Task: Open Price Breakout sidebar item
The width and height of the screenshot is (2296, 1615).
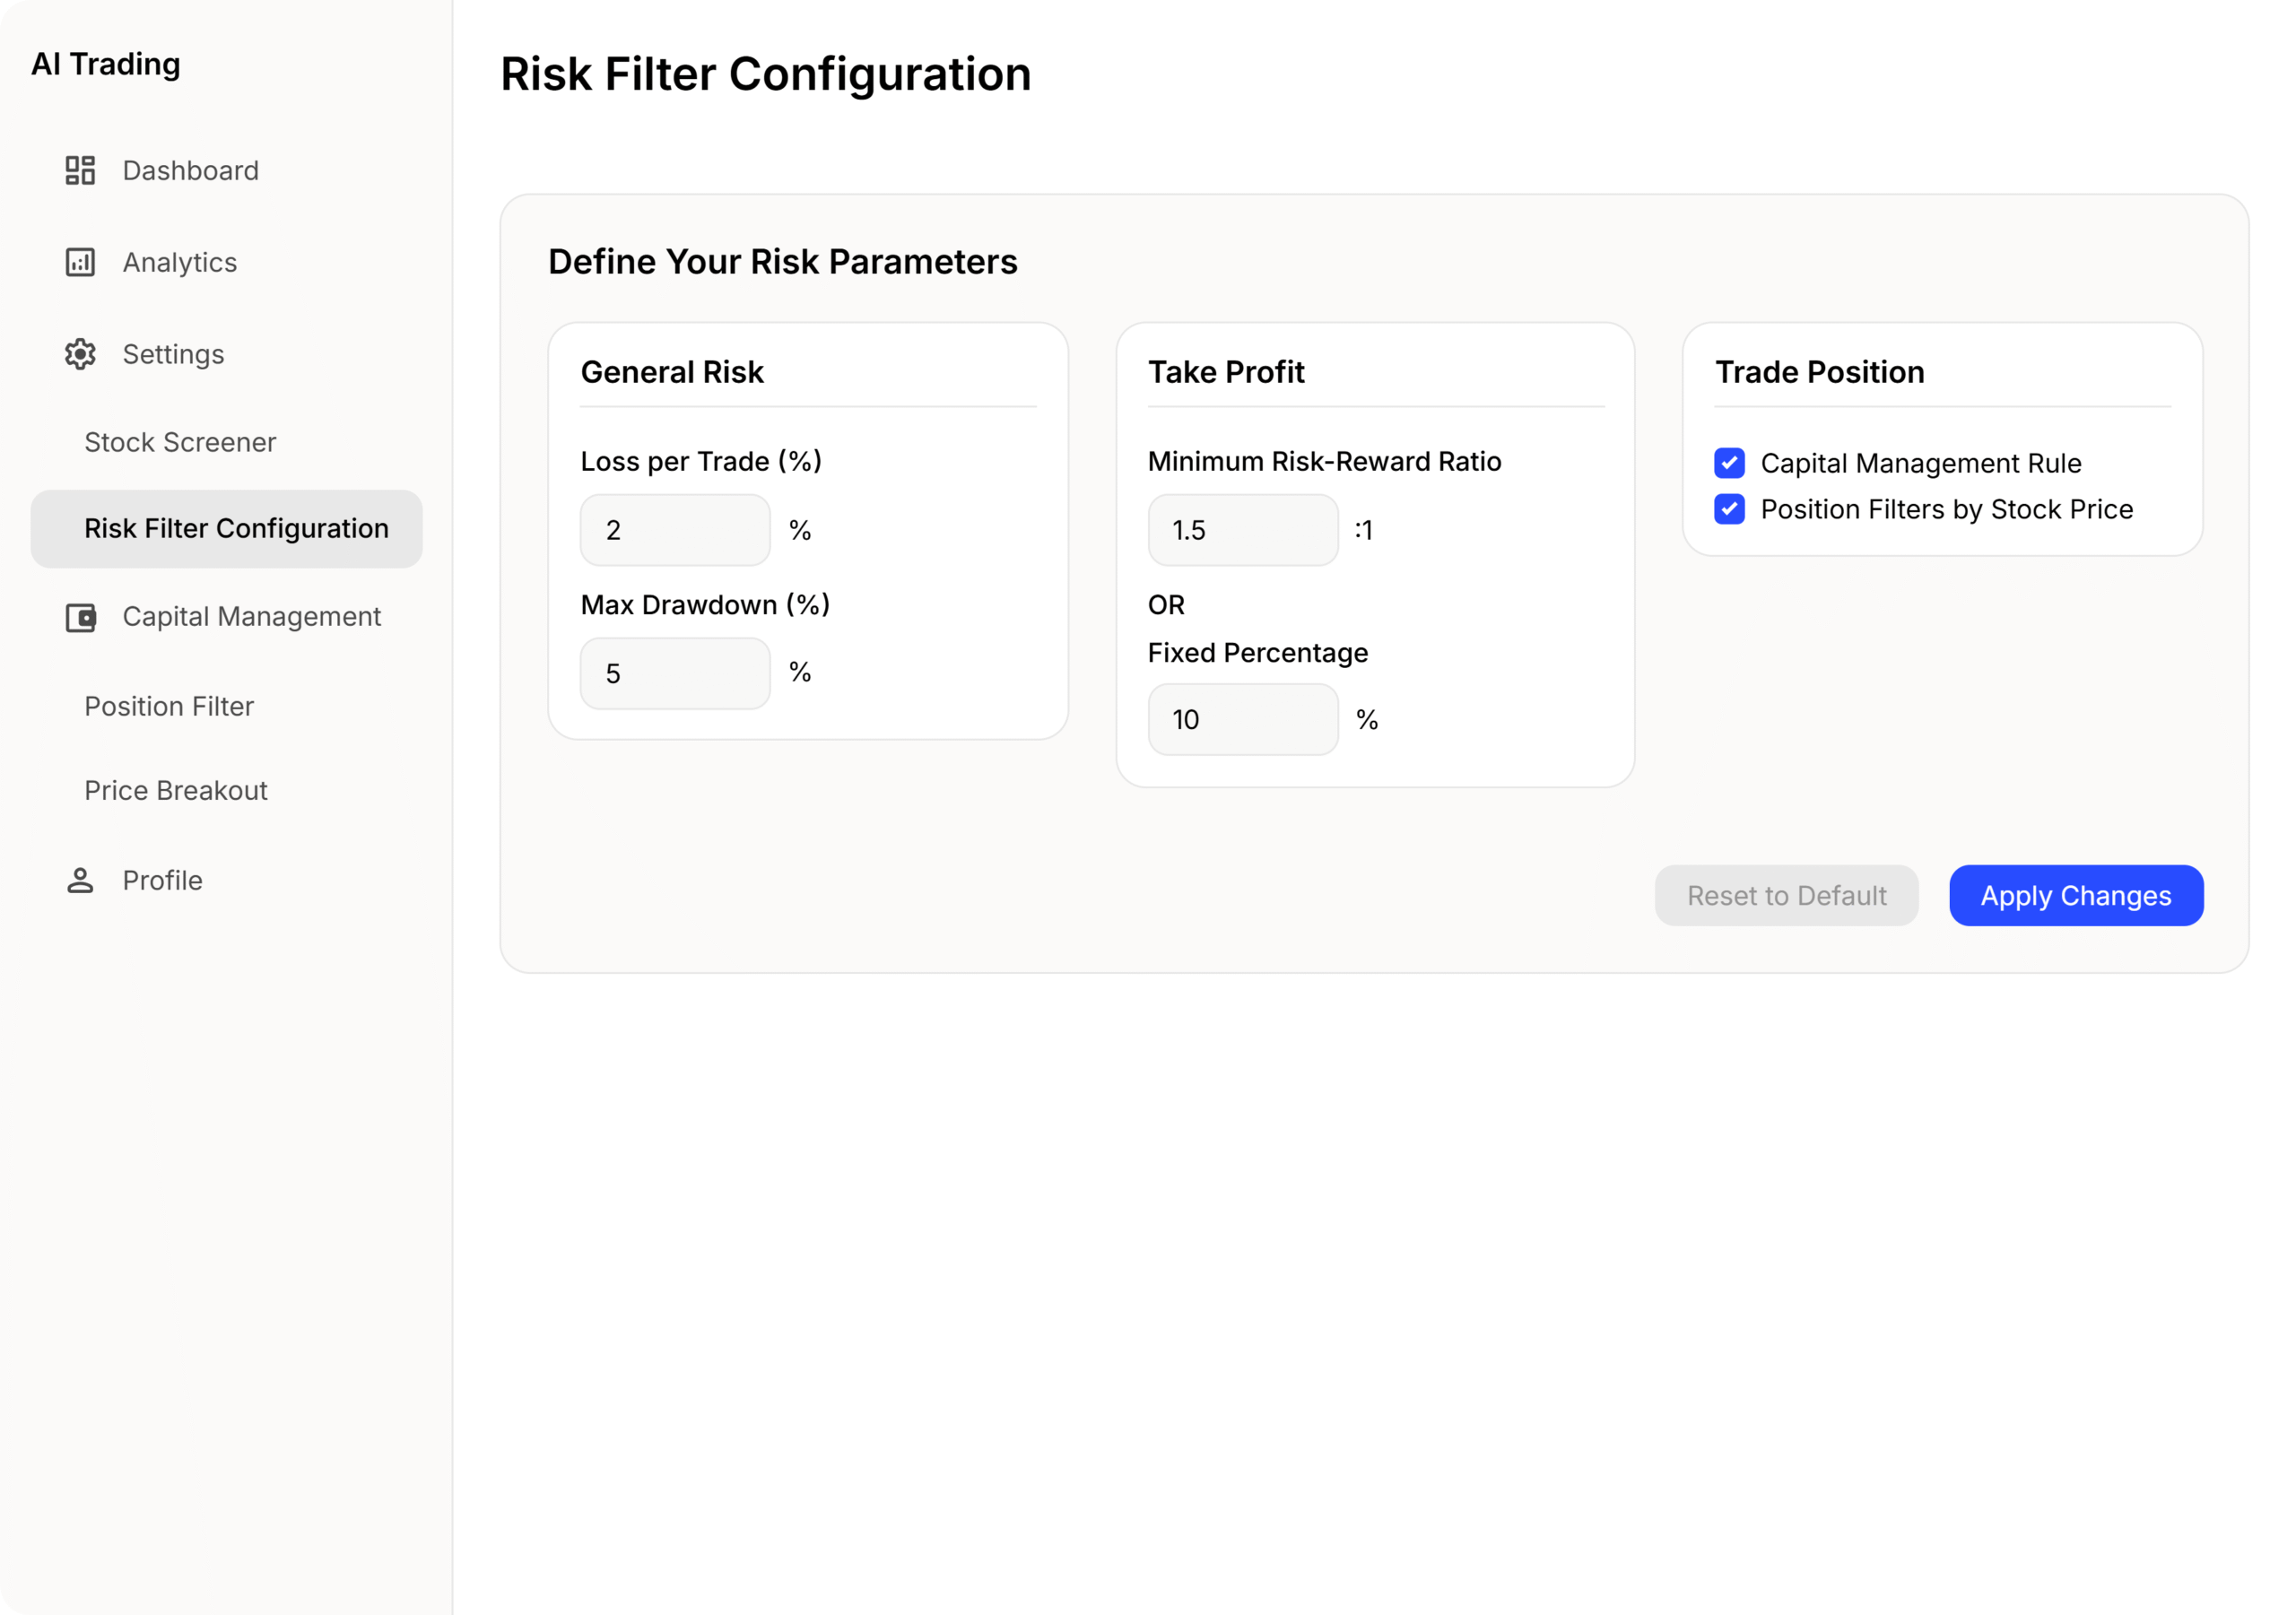Action: point(176,790)
